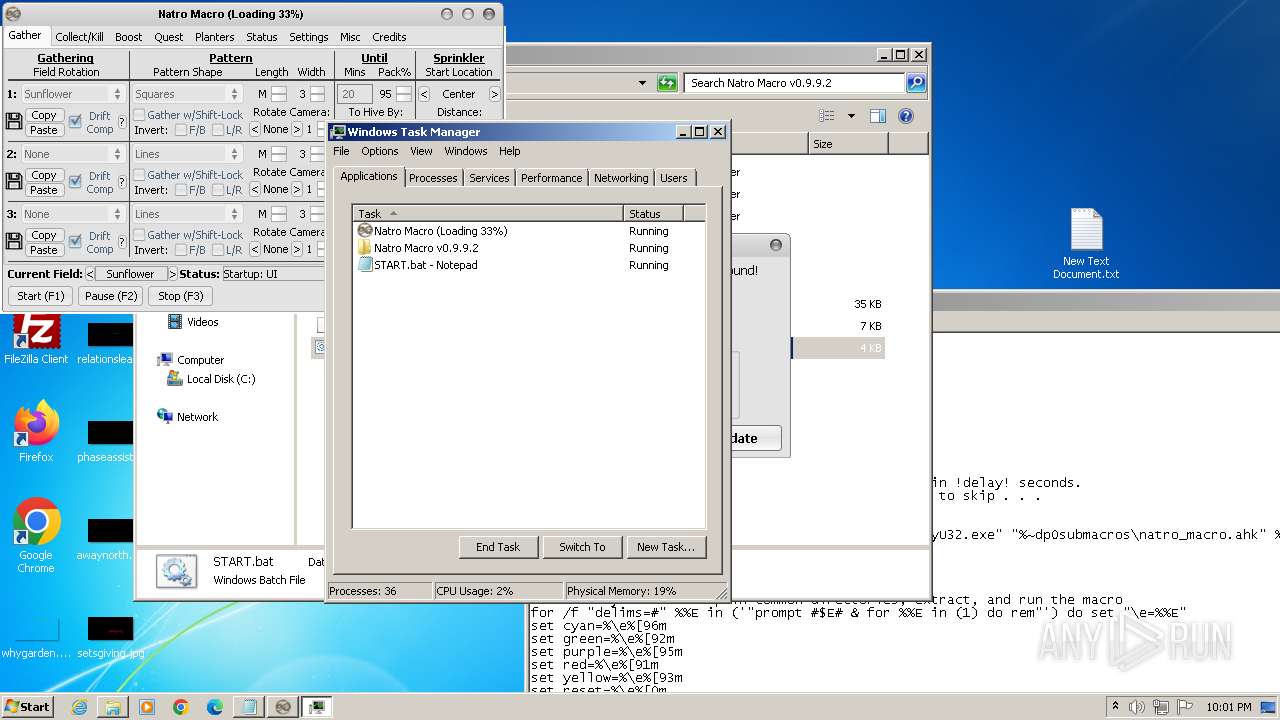Click Task Manager taskbar button

(317, 707)
